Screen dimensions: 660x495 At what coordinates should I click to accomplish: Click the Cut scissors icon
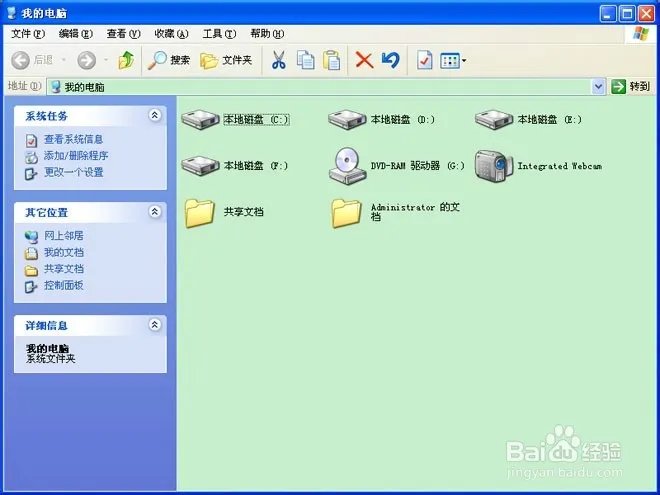tap(278, 60)
